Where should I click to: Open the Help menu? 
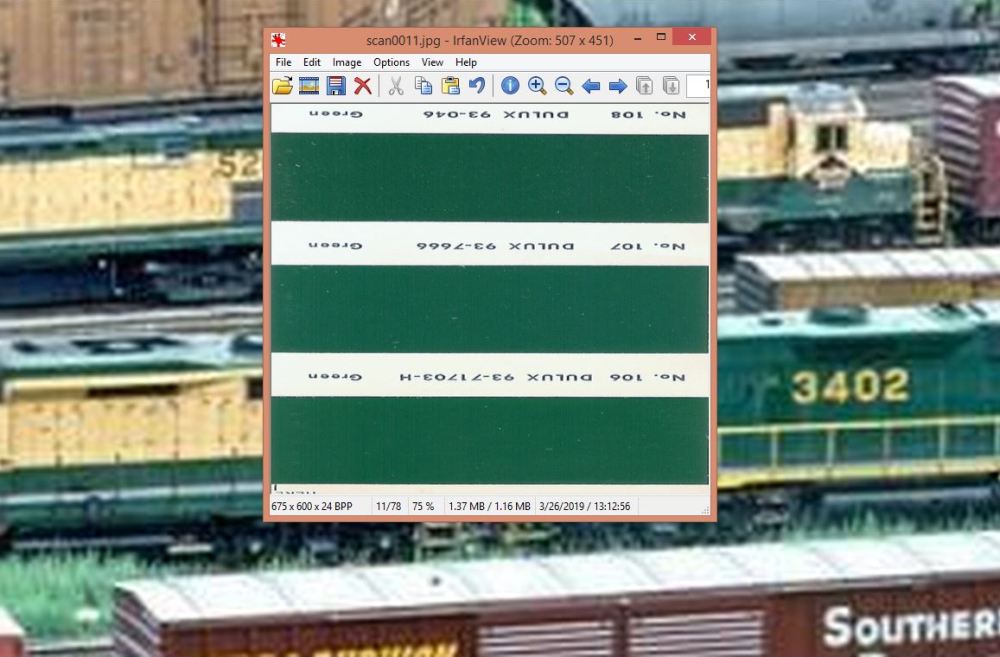pyautogui.click(x=466, y=63)
